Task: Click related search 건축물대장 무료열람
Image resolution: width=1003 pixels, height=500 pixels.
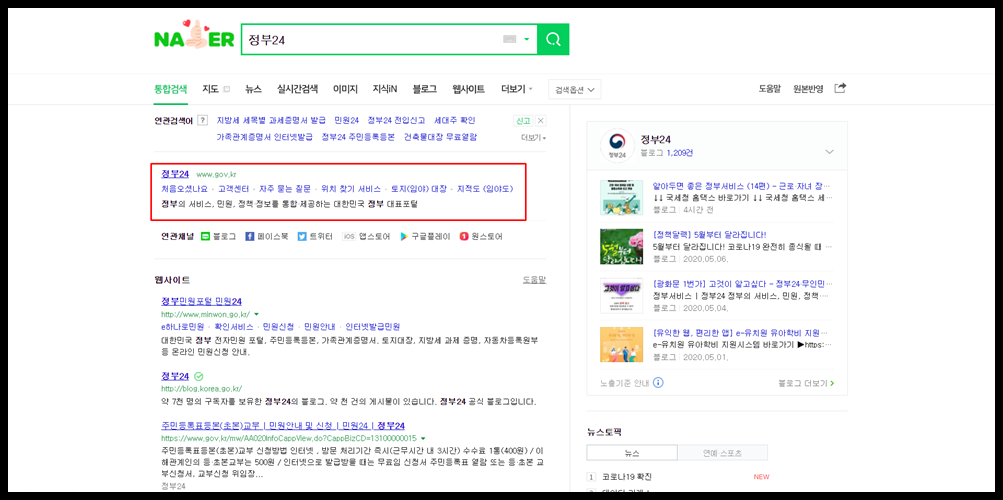Action: coord(440,137)
